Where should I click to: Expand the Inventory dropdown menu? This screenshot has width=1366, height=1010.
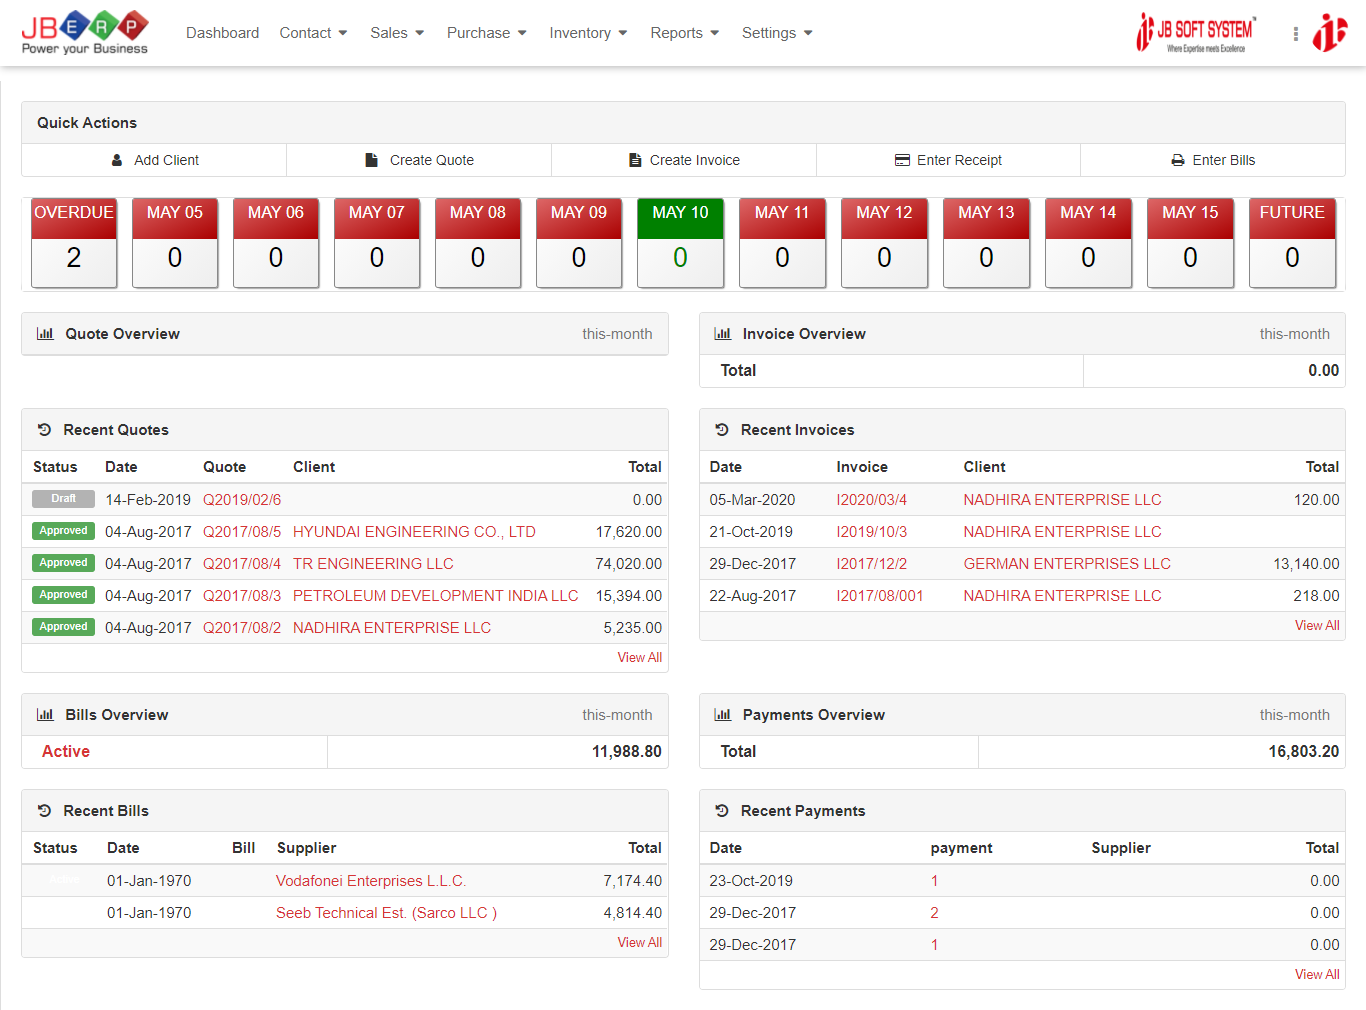pos(589,33)
